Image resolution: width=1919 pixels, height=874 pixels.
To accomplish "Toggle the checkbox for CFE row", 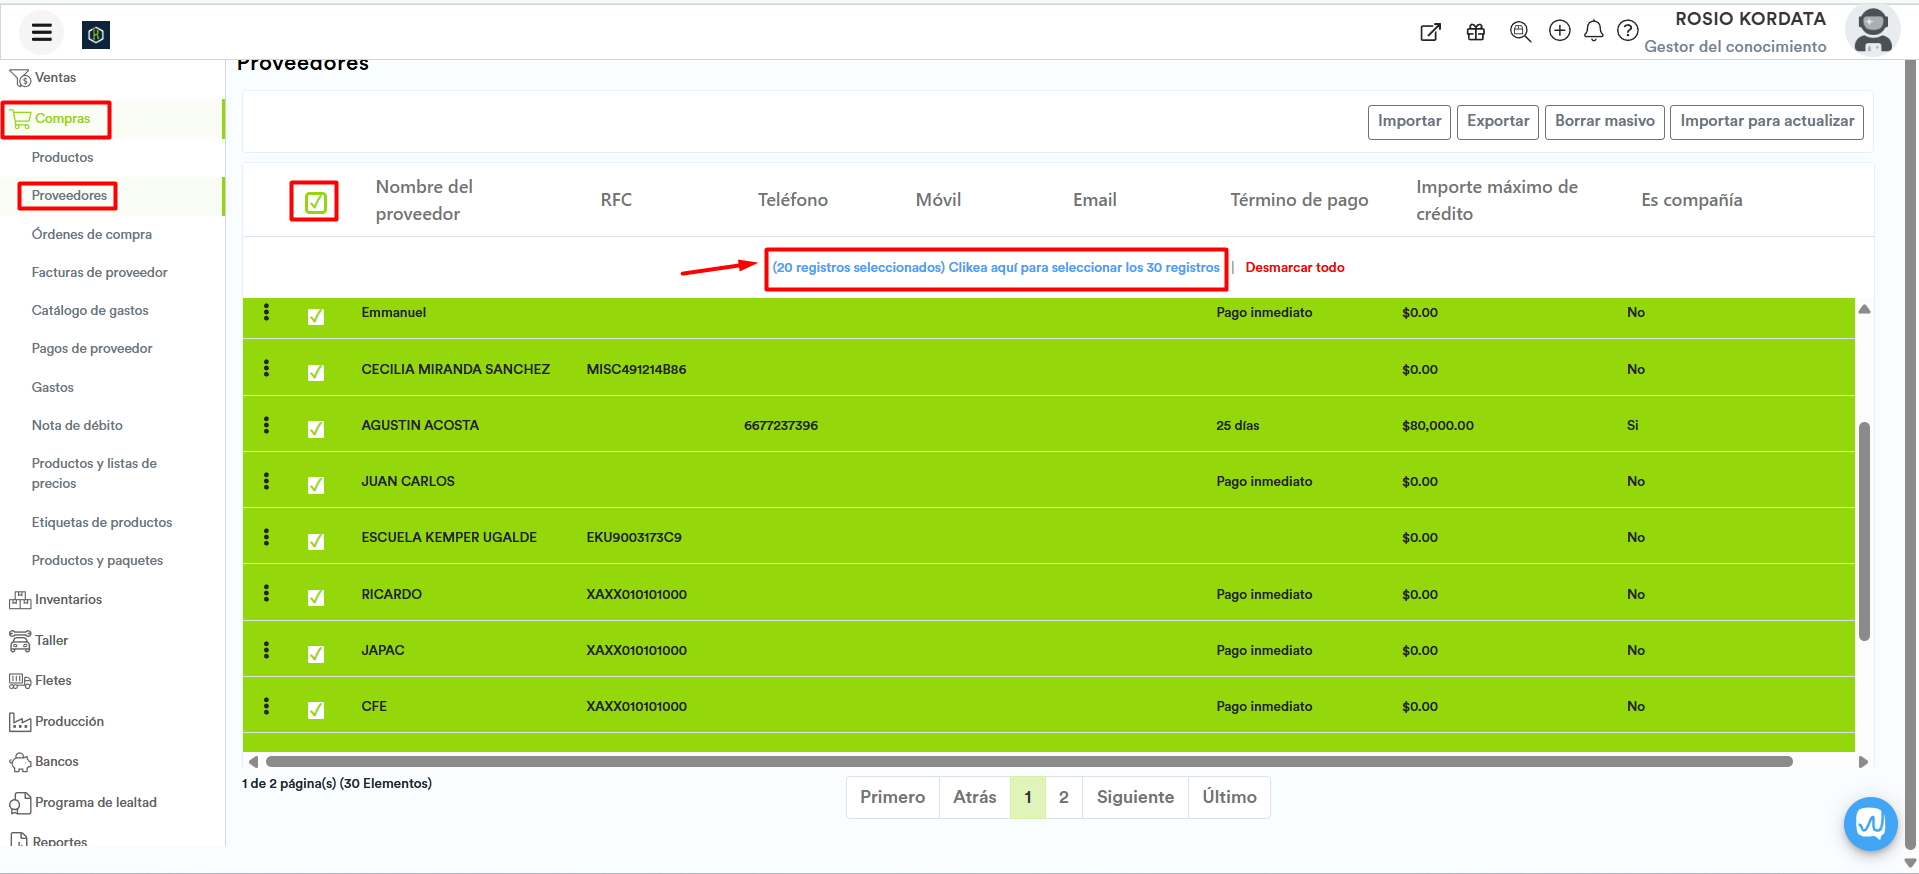I will [316, 710].
